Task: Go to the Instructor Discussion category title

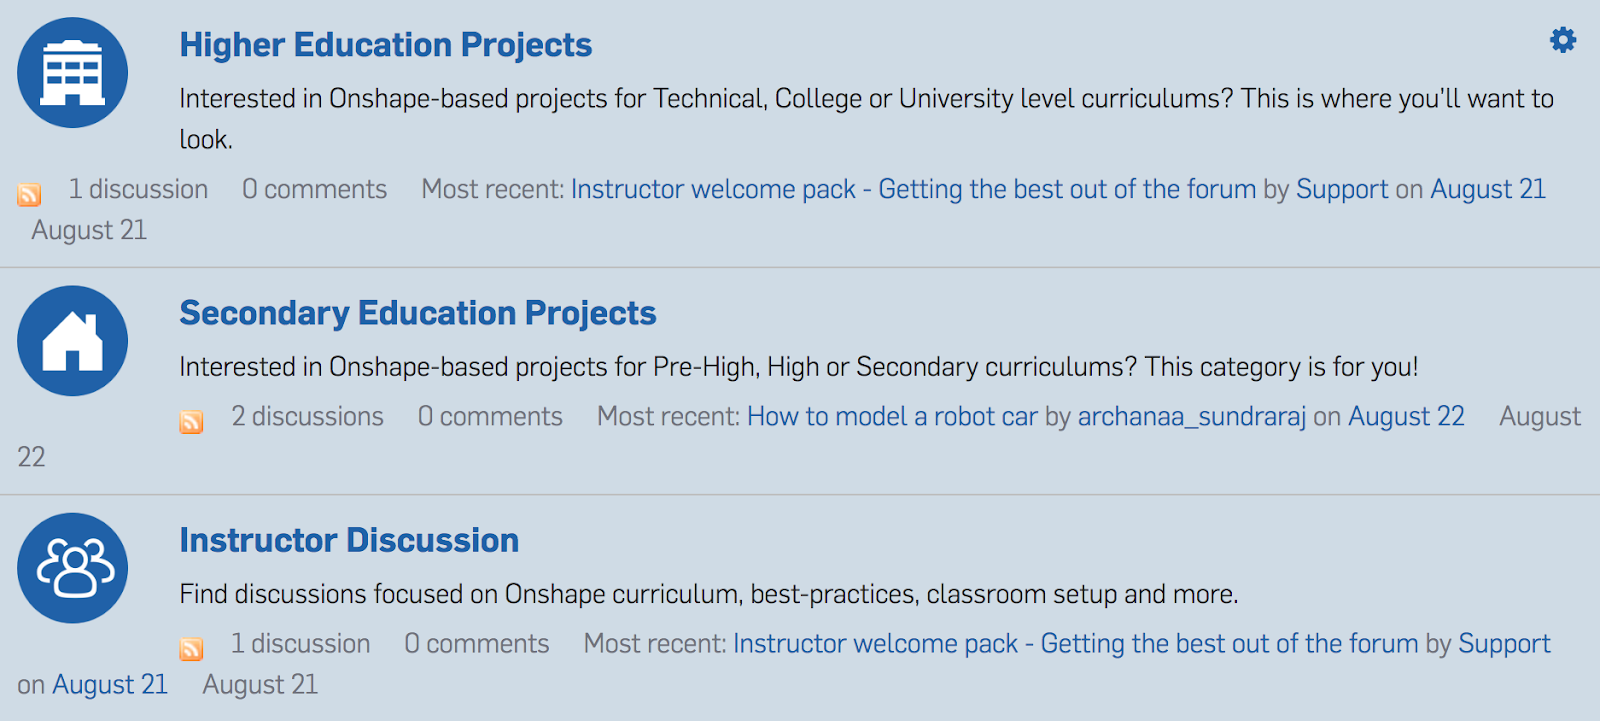Action: point(349,540)
